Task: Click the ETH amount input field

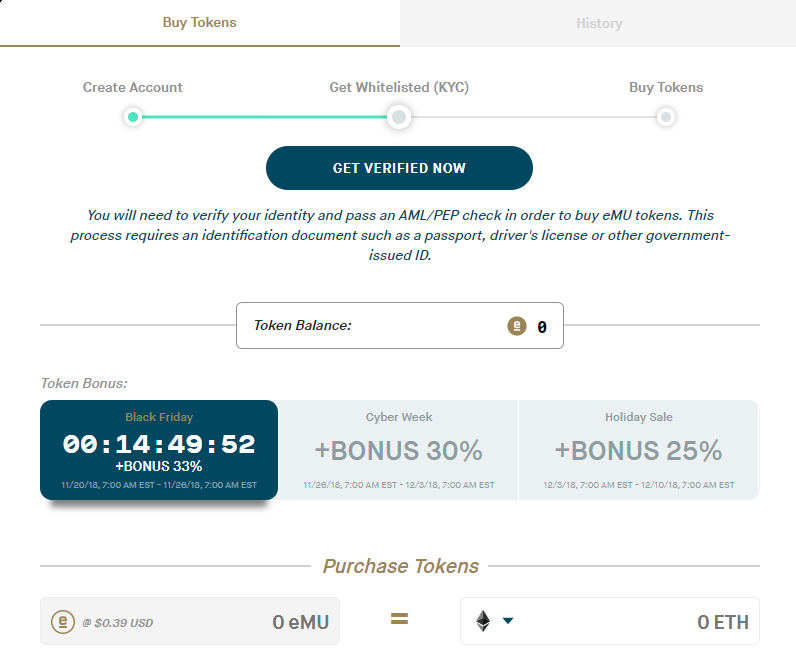Action: point(610,622)
